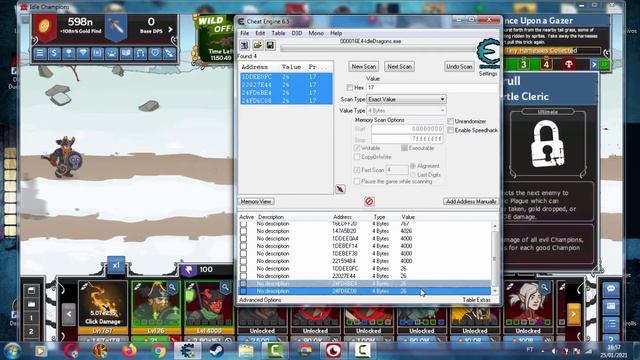Viewport: 640px width, 360px height.
Task: Click the blue sword banner icon
Action: (x=116, y=27)
